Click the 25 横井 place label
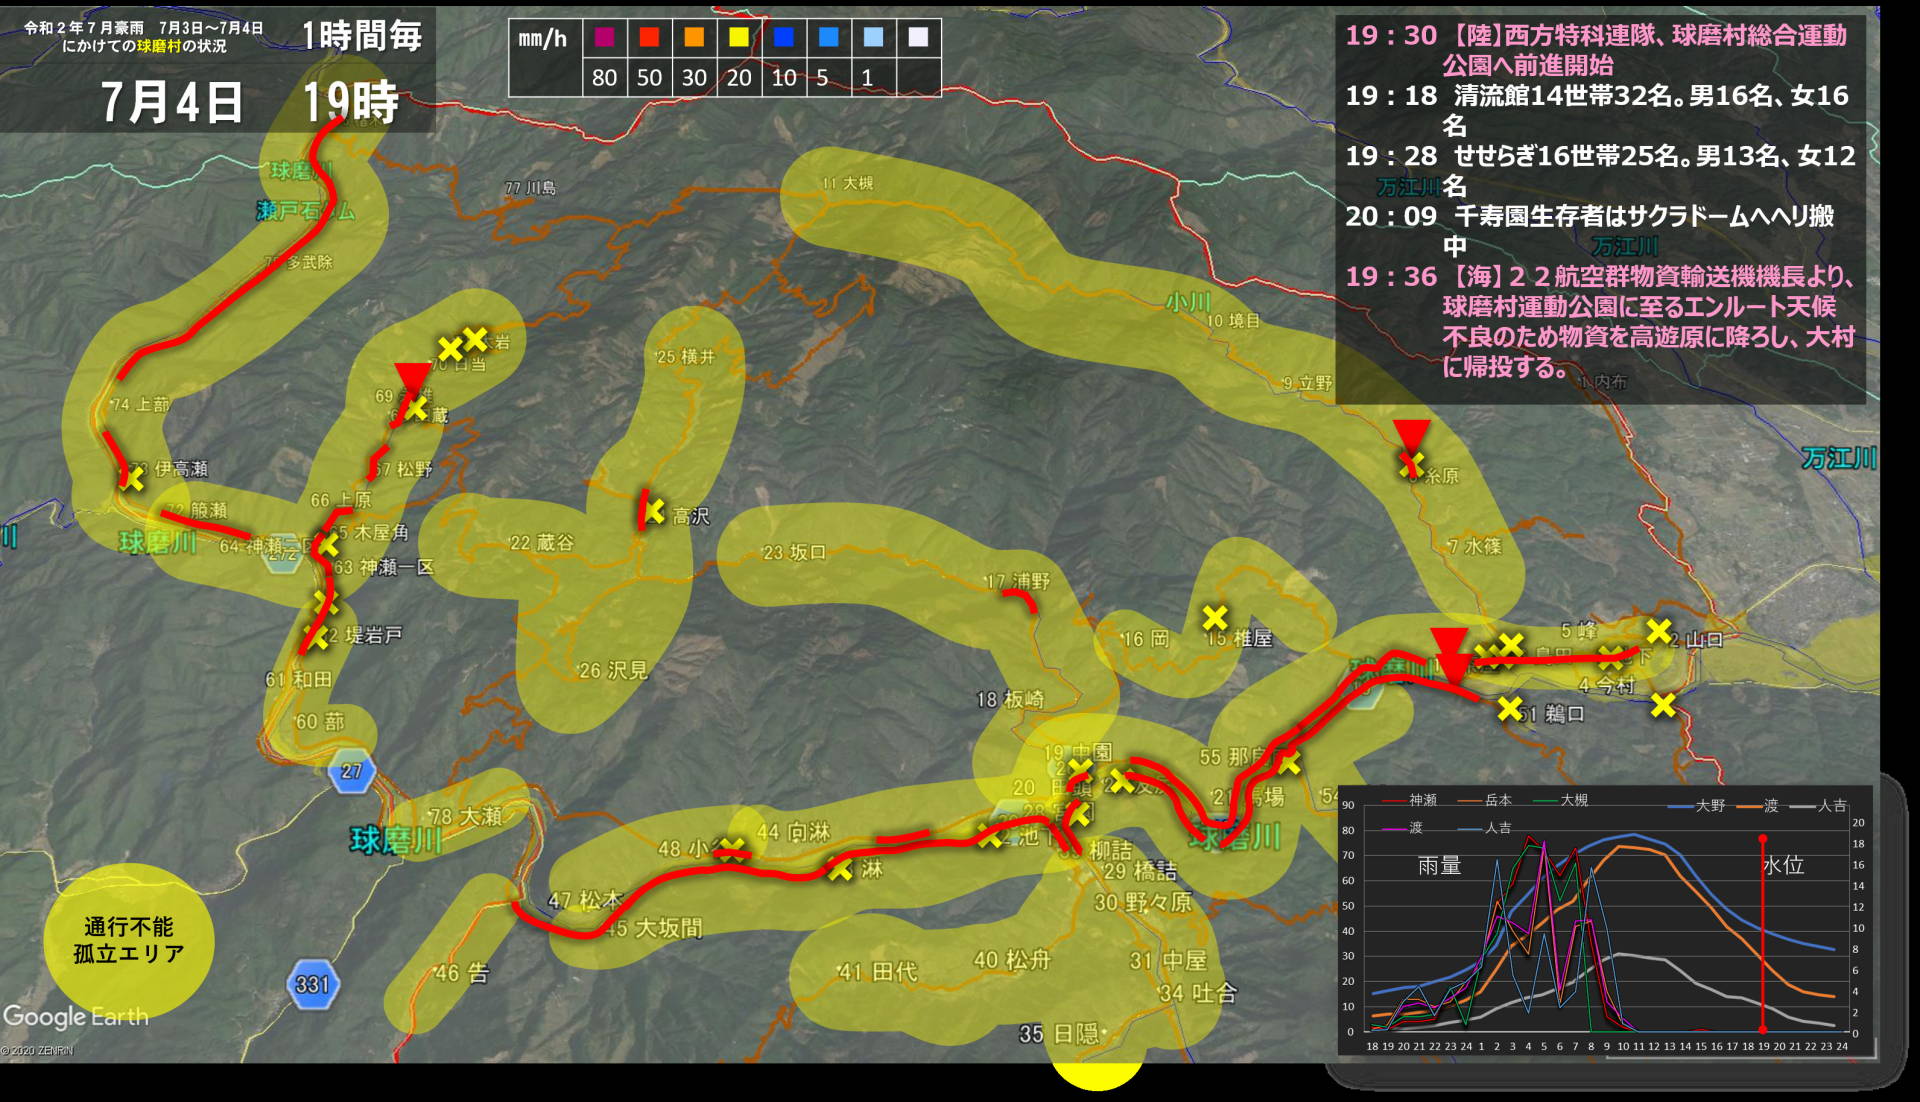This screenshot has width=1920, height=1102. [686, 357]
